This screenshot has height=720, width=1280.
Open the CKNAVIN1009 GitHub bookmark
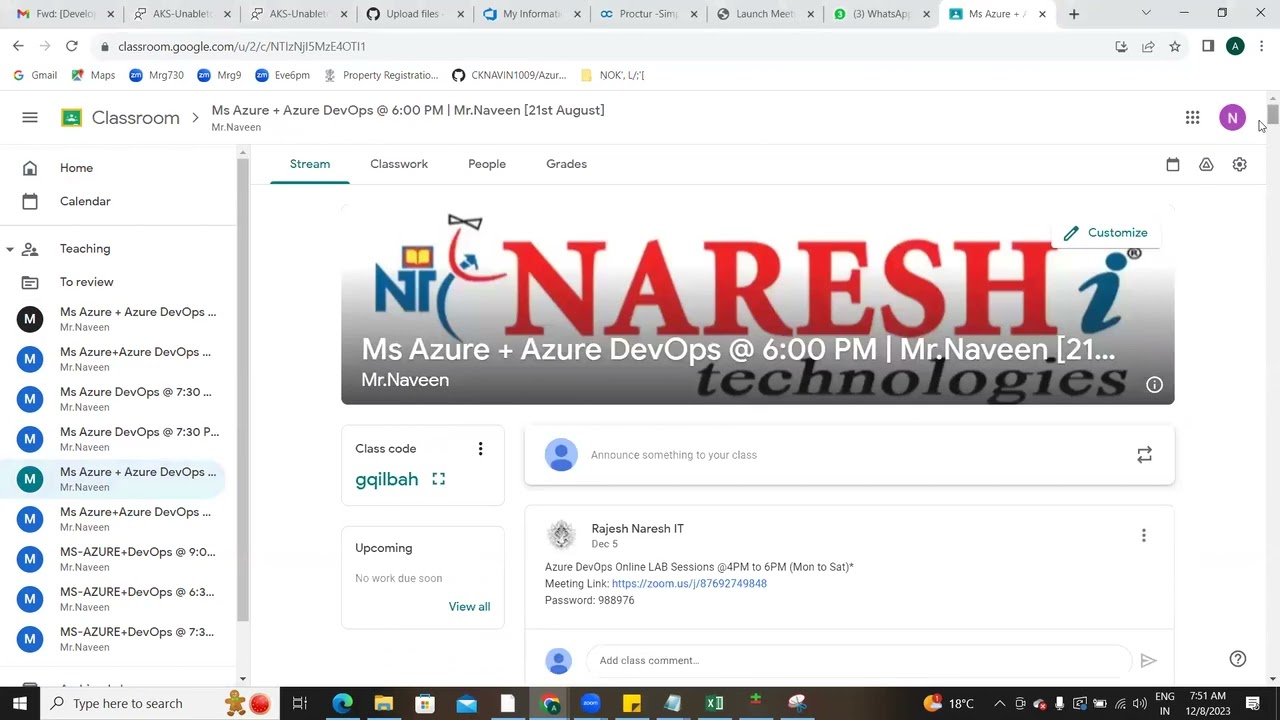click(x=509, y=75)
